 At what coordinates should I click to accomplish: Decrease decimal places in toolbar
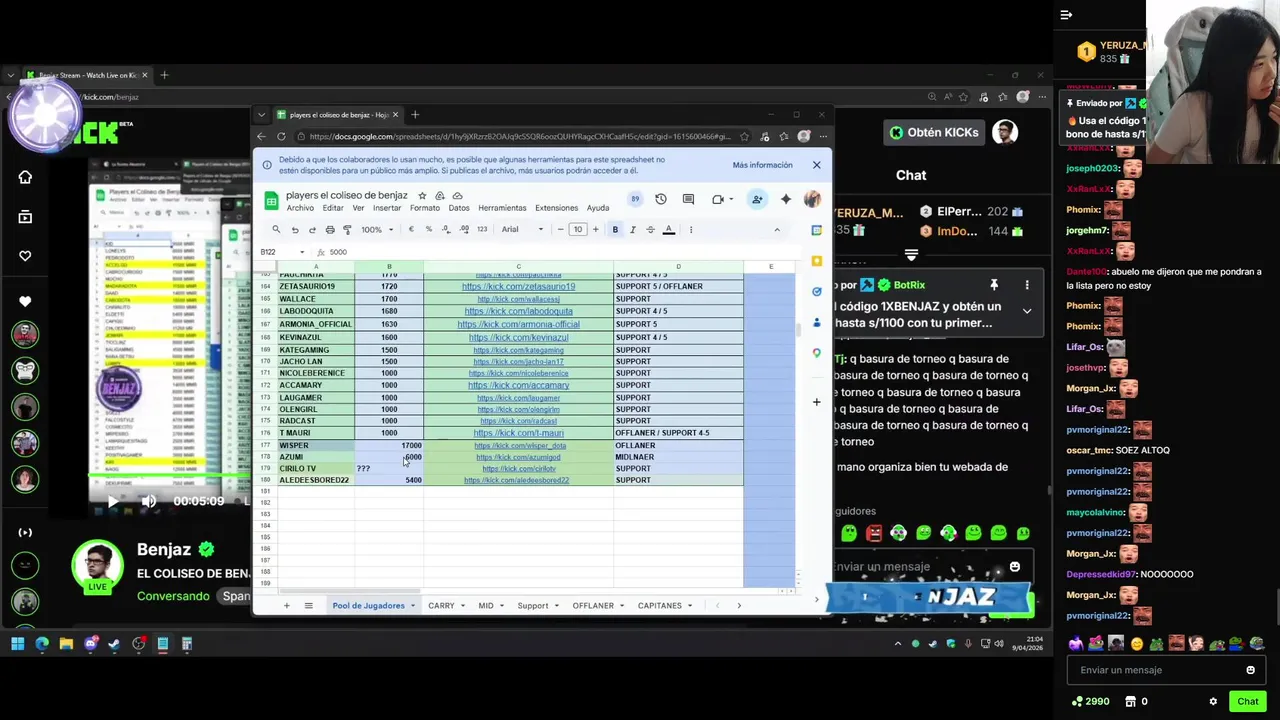point(446,230)
